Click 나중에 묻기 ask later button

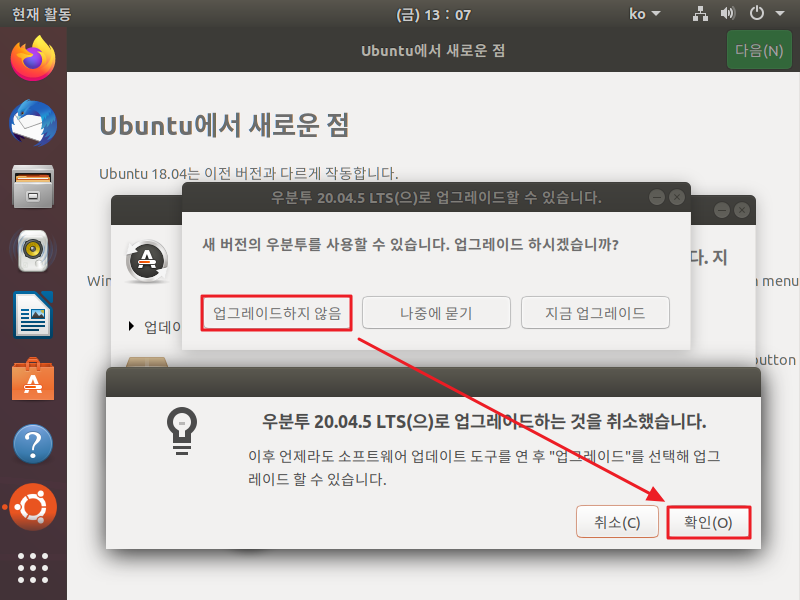436,313
